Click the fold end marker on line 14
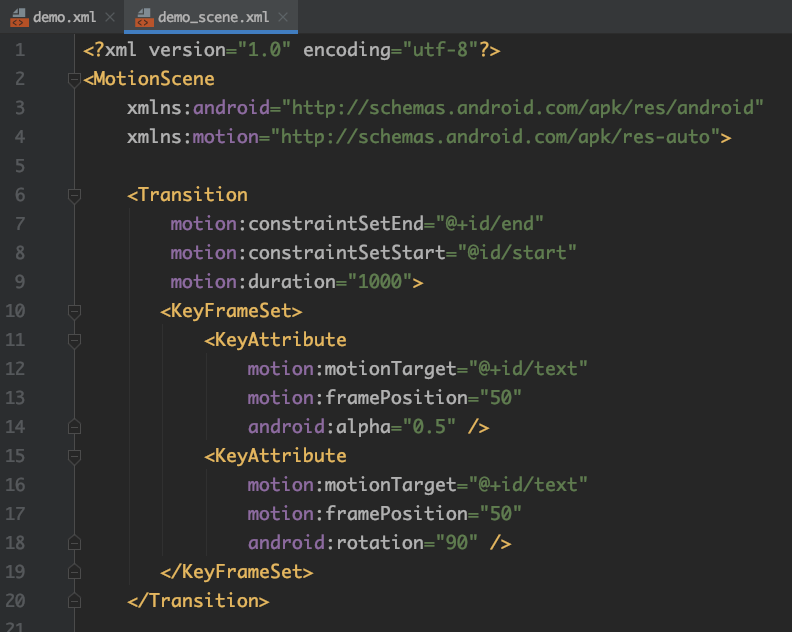This screenshot has height=632, width=792. coord(74,427)
